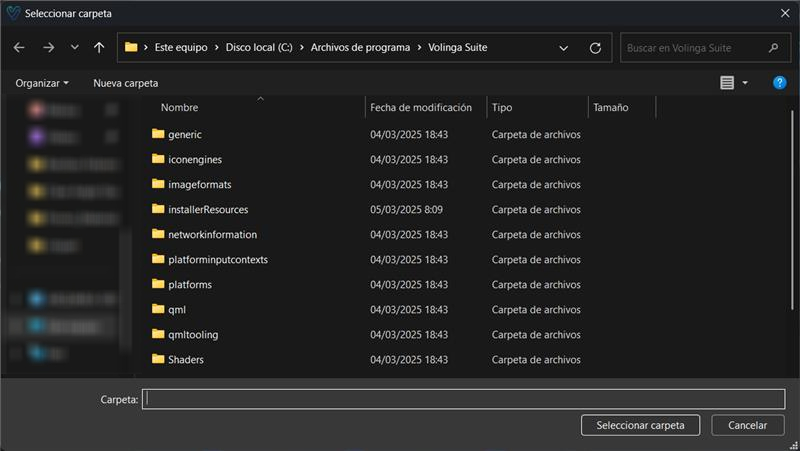The image size is (800, 451).
Task: Click the Cancelar button
Action: [747, 425]
